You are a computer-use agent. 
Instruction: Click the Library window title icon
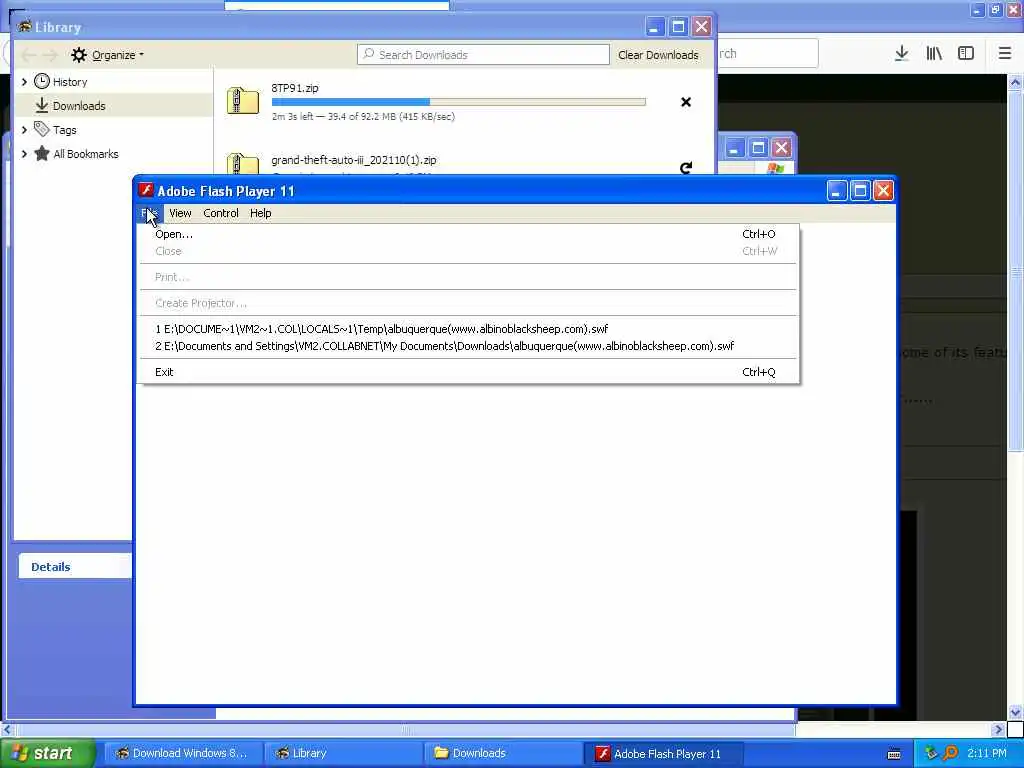(x=25, y=27)
